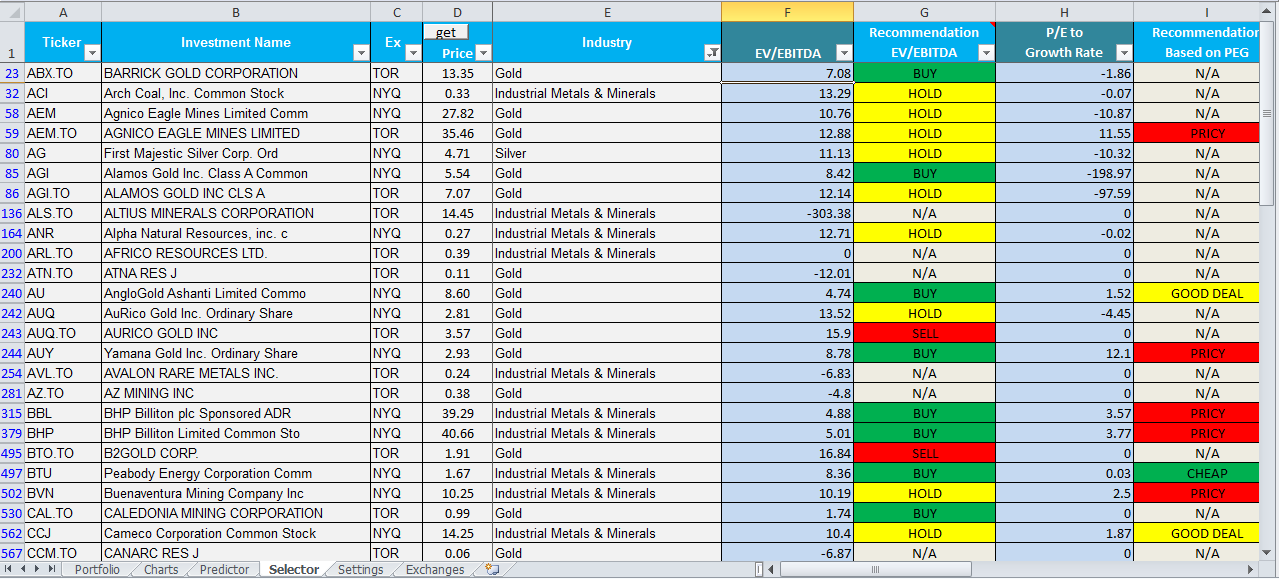Go to the next sheet tab arrow
1279x579 pixels.
[x=38, y=570]
